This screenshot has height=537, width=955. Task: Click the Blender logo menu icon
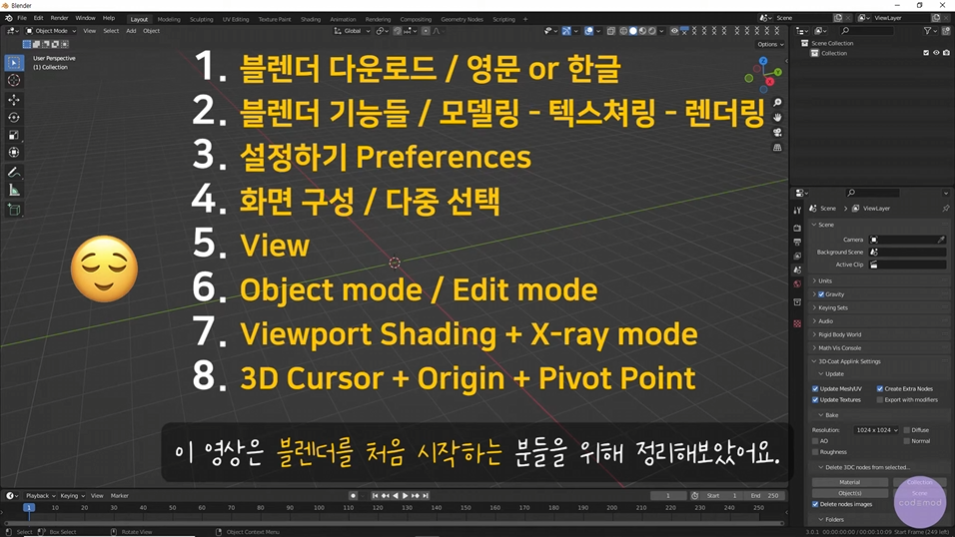click(x=9, y=18)
